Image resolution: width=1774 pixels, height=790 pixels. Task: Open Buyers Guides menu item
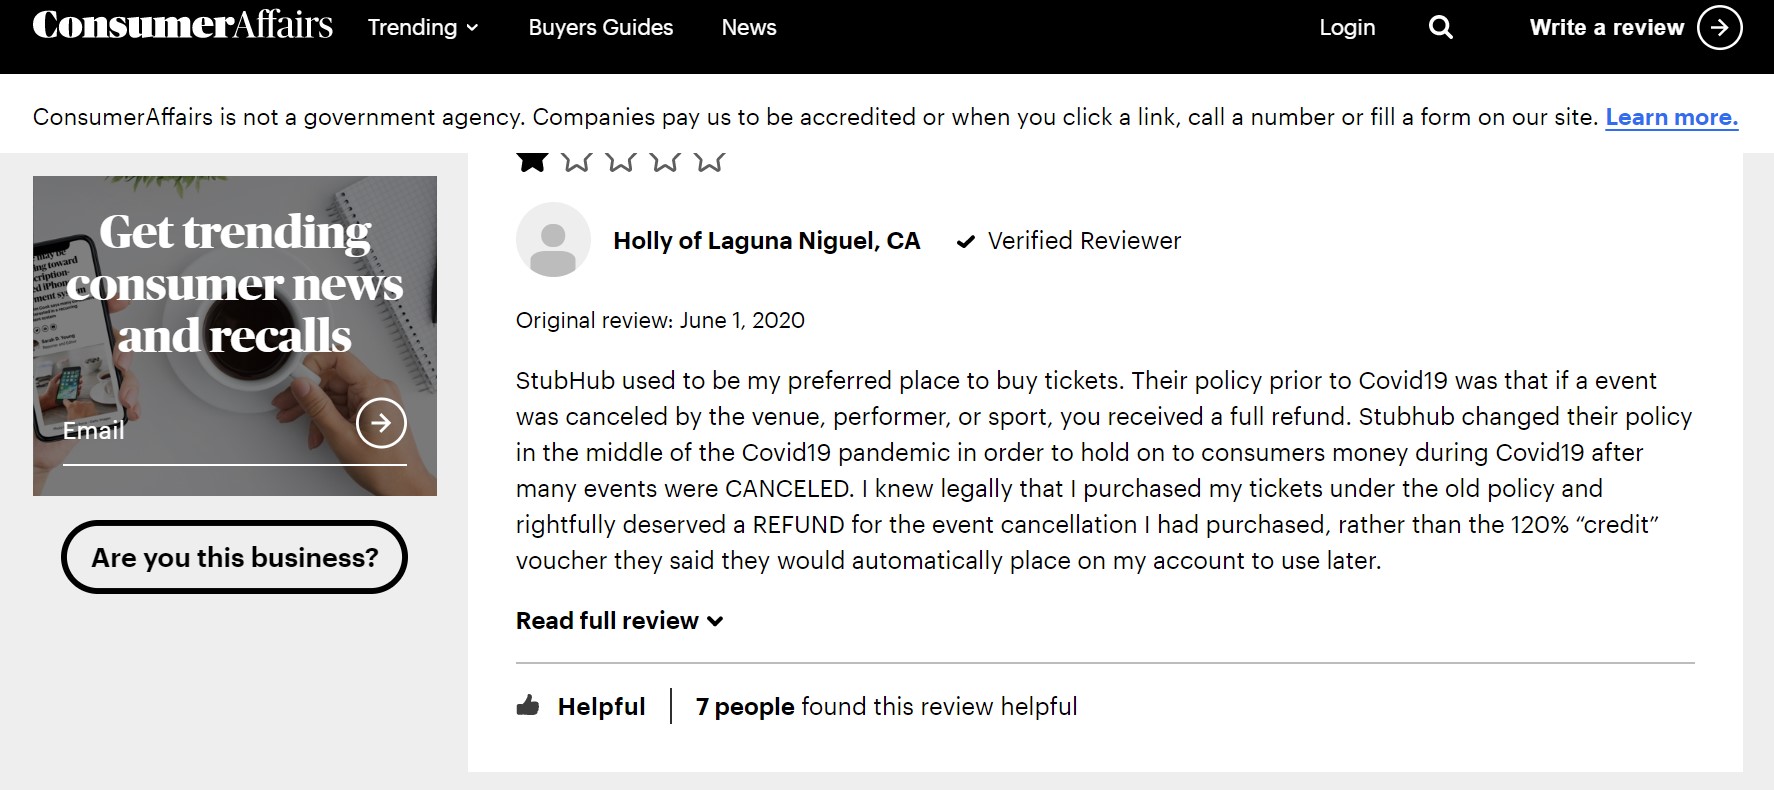click(601, 27)
